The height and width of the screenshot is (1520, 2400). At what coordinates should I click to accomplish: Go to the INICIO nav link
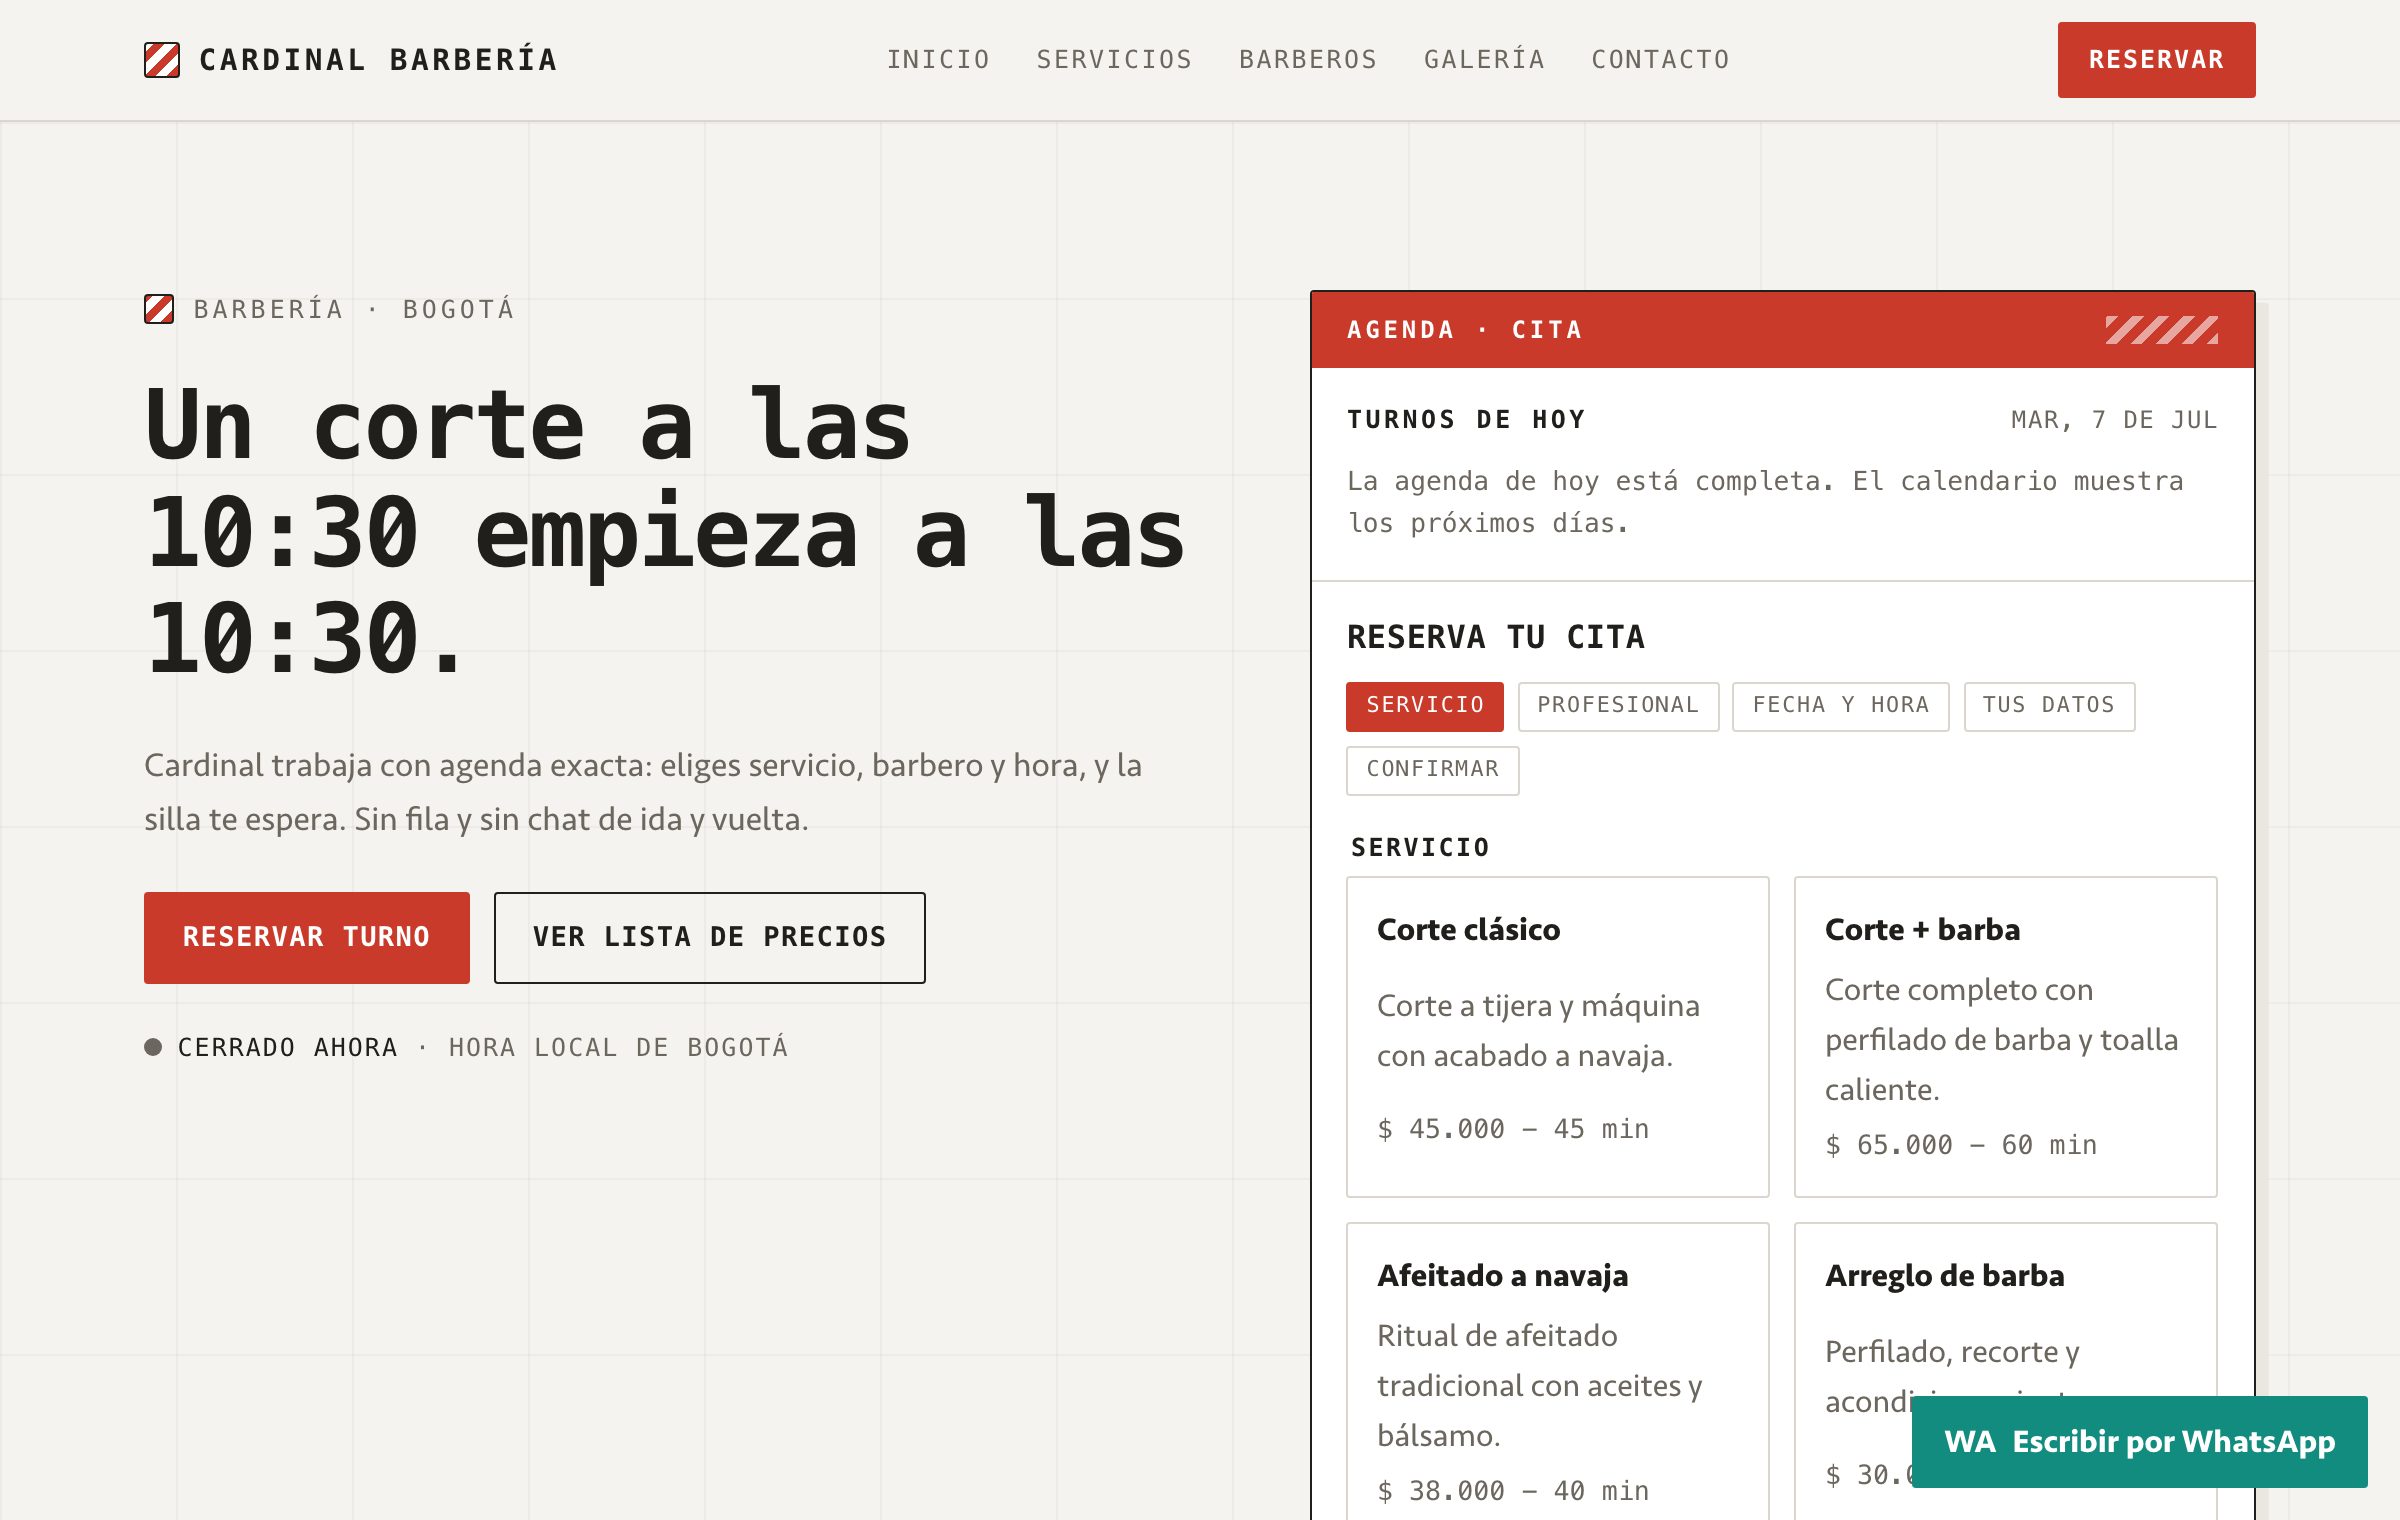pyautogui.click(x=938, y=60)
